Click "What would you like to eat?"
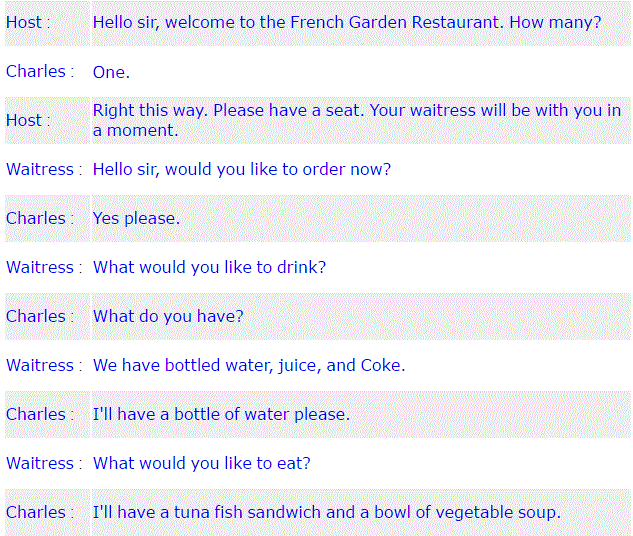 tap(201, 463)
